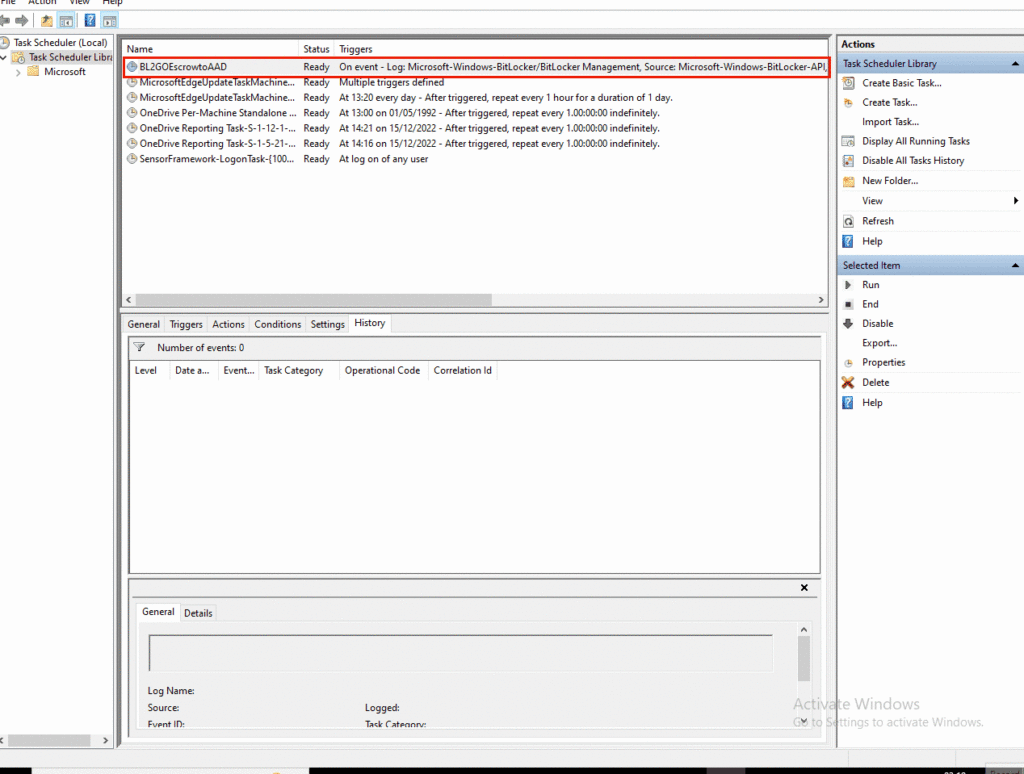Click the Up One Level folder icon
Image resolution: width=1024 pixels, height=774 pixels.
tap(46, 20)
